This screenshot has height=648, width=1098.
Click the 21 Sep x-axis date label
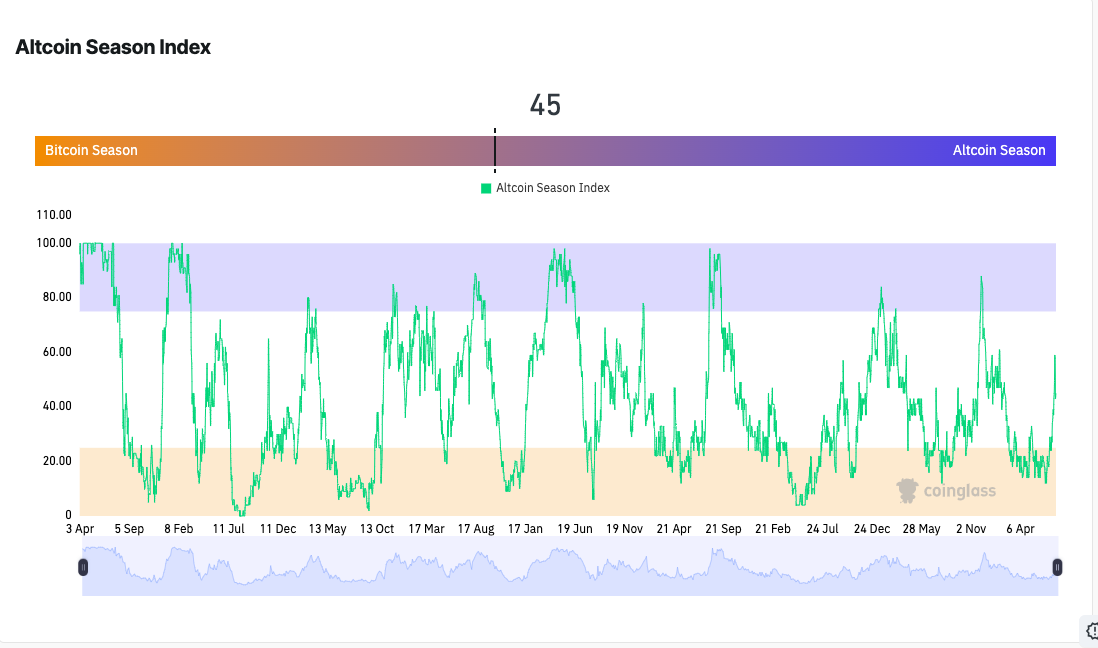[x=722, y=529]
